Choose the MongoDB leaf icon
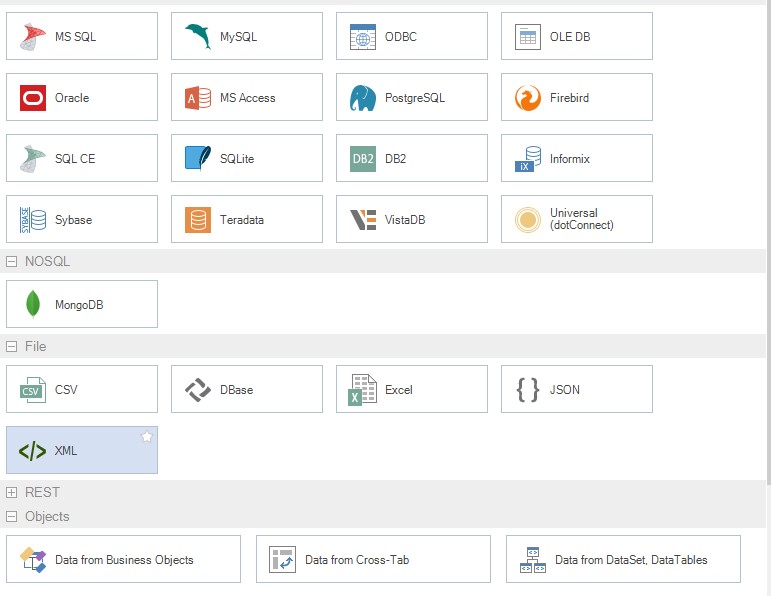Screen dimensions: 771x596 pyautogui.click(x=32, y=304)
